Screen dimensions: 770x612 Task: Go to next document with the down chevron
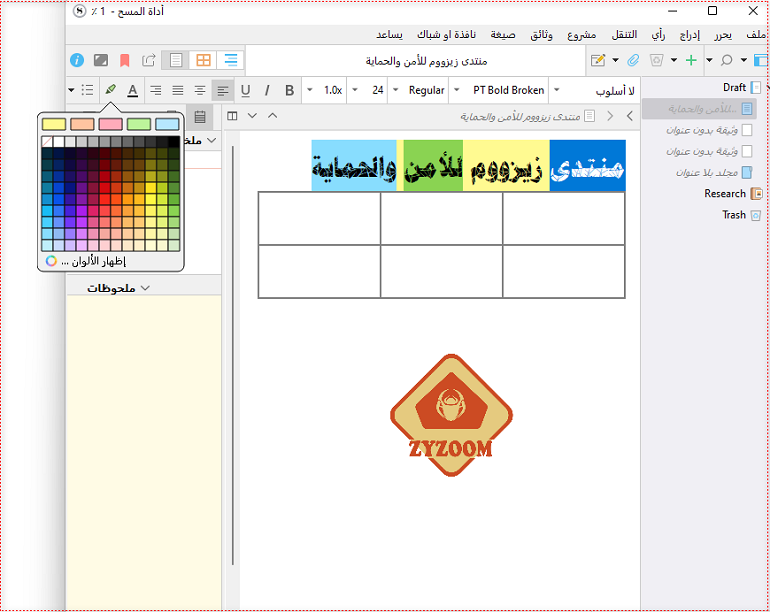click(252, 116)
